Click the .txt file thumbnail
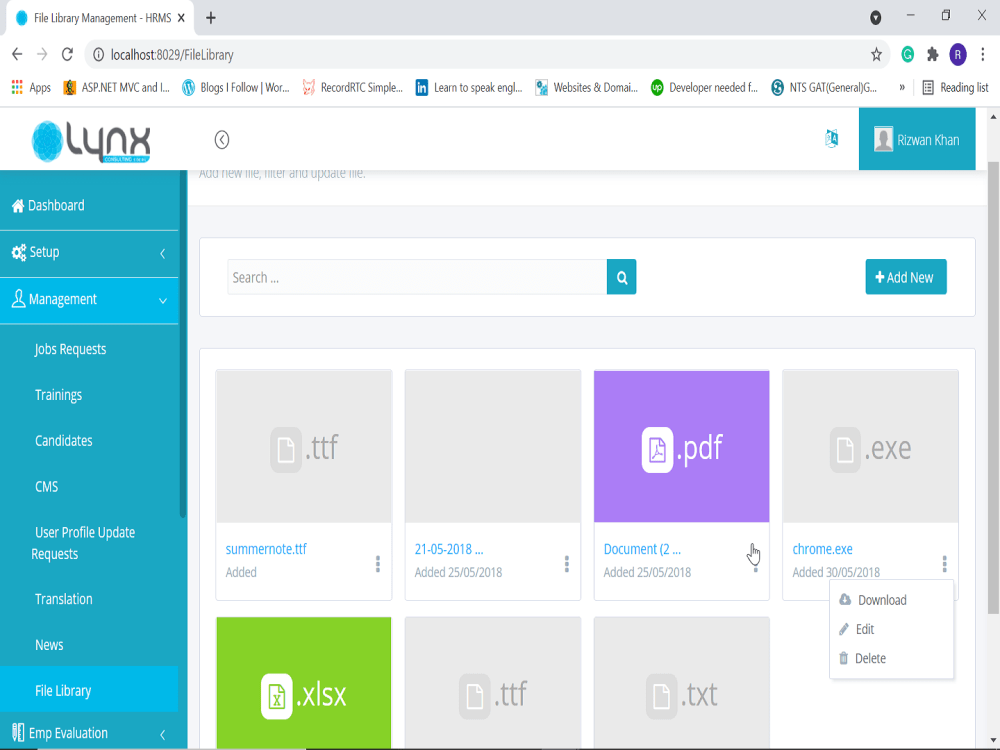The image size is (1000, 750). (681, 682)
